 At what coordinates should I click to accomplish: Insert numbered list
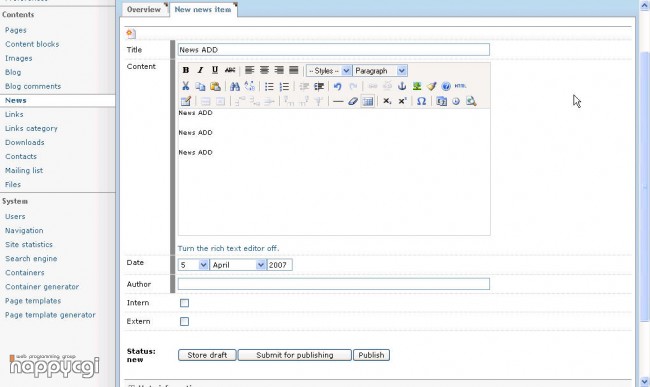(284, 86)
